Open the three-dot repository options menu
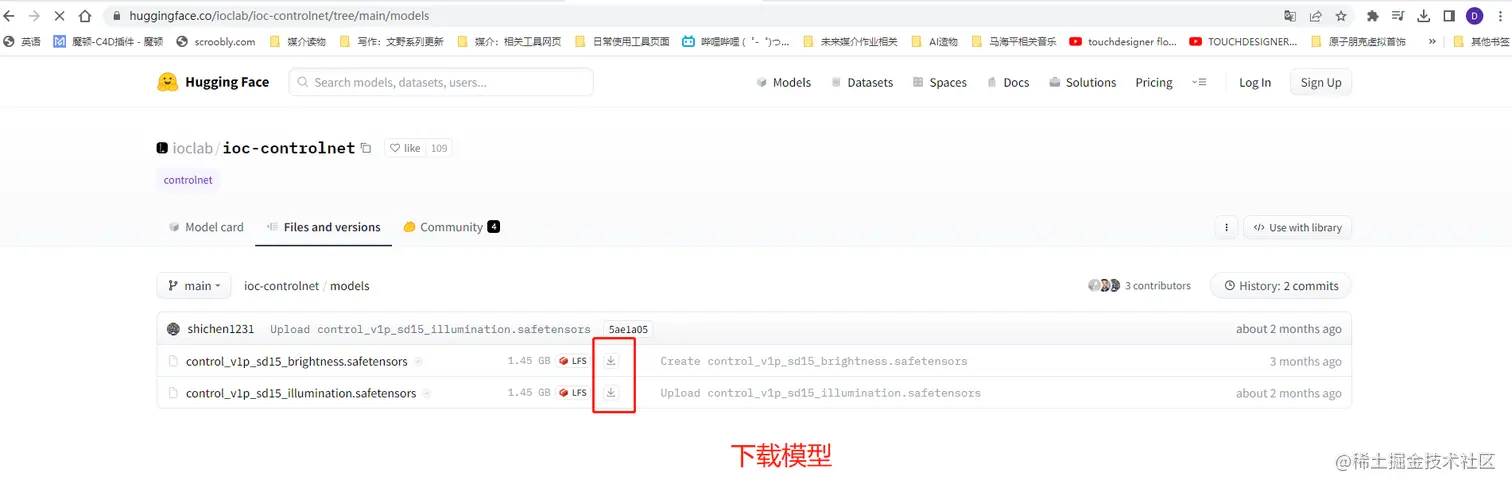Screen dimensions: 1512x488 click(x=1226, y=227)
